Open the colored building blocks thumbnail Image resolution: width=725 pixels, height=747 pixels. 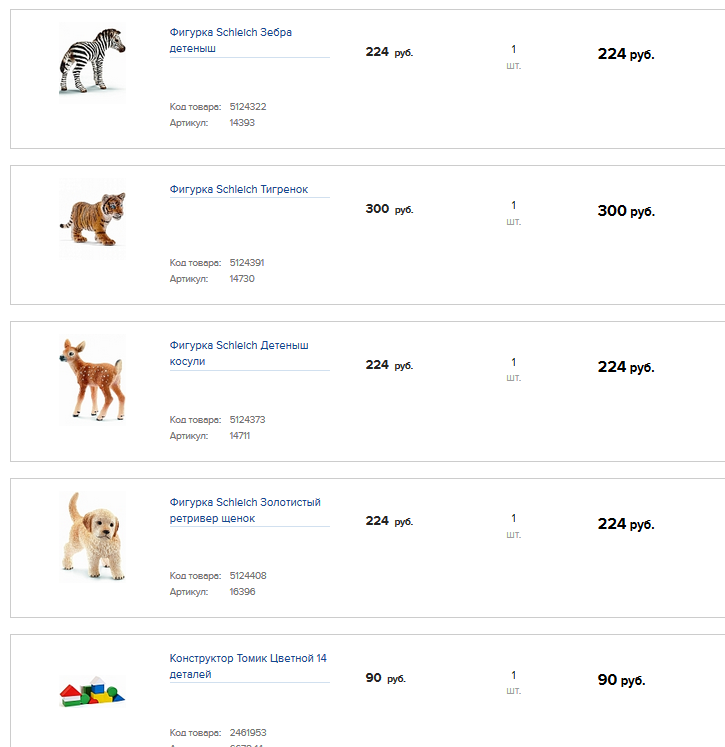coord(92,690)
